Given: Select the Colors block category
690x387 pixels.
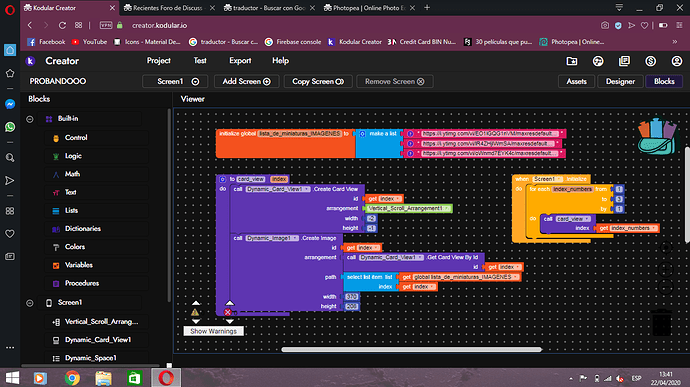Looking at the screenshot, I should click(x=75, y=247).
